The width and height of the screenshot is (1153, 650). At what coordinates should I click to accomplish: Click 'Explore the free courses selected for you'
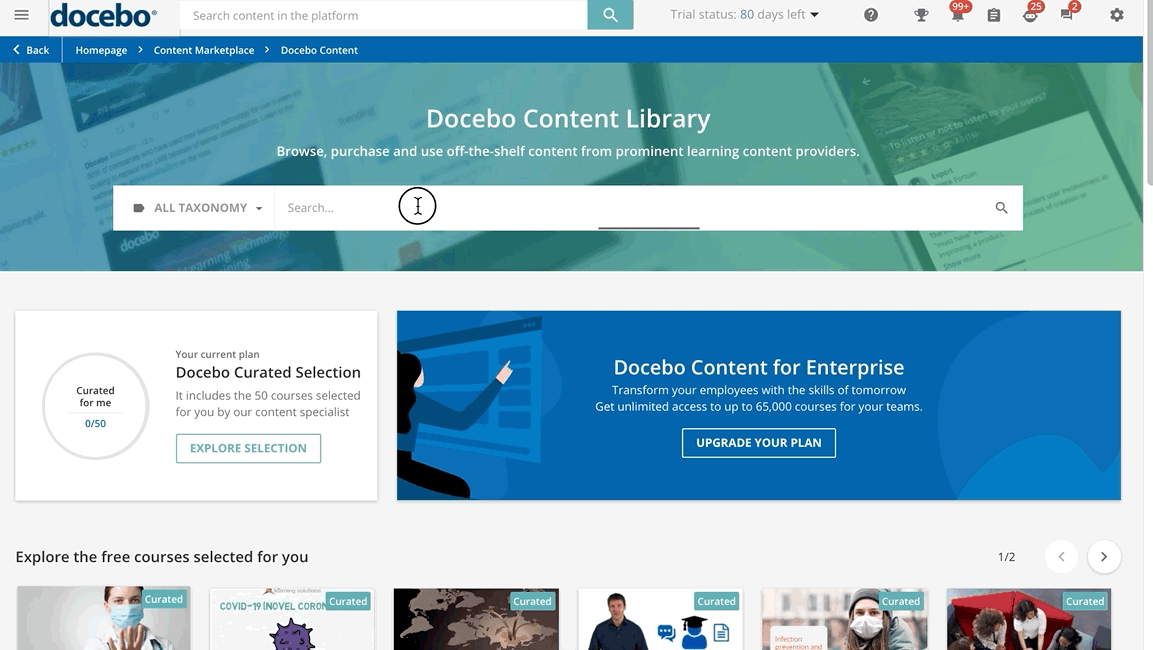162,557
